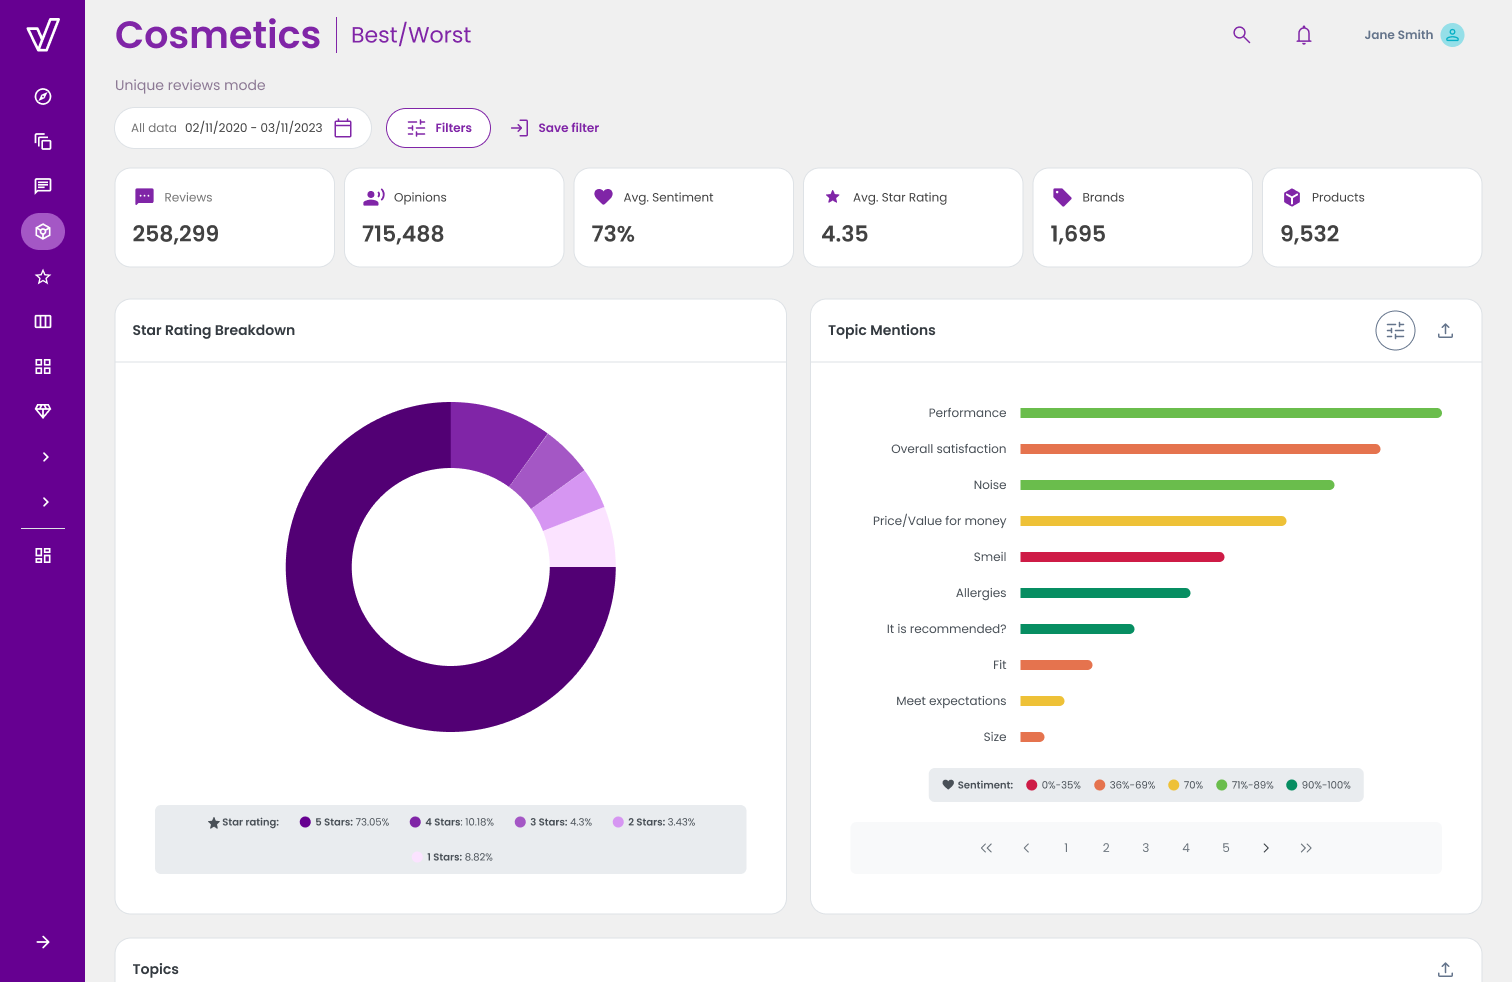Expand the first chevron in the sidebar

point(45,457)
